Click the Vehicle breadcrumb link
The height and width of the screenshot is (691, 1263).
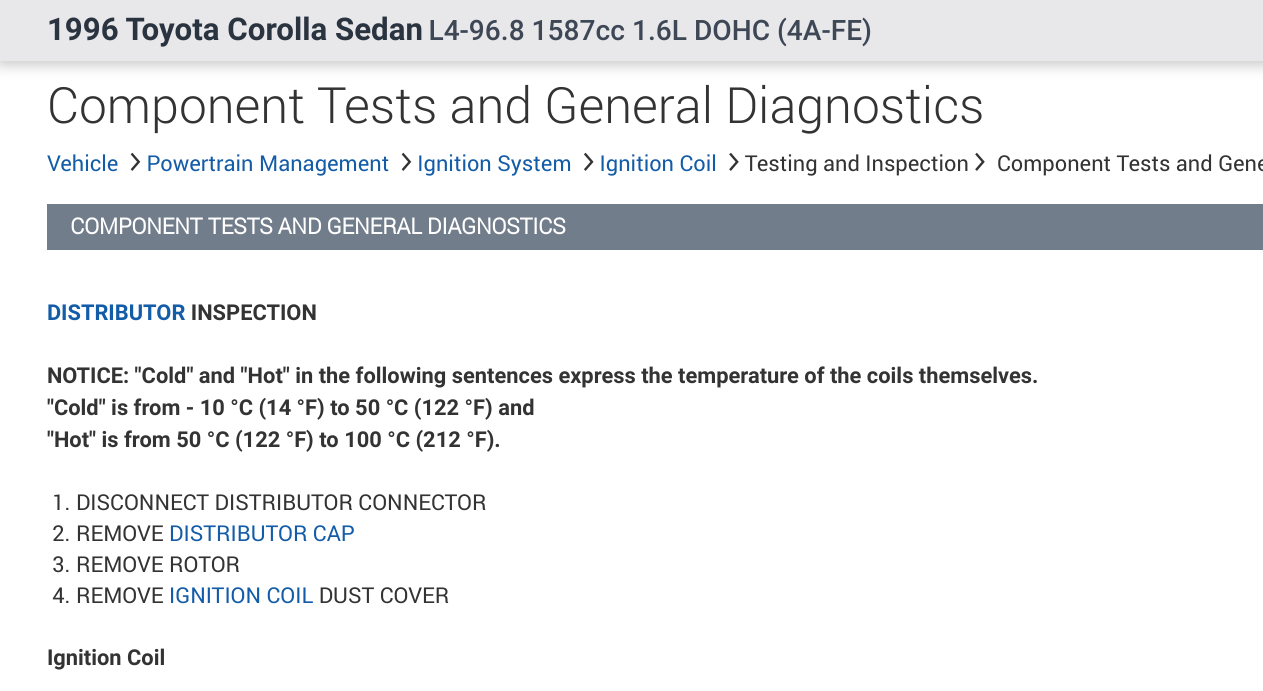coord(82,164)
